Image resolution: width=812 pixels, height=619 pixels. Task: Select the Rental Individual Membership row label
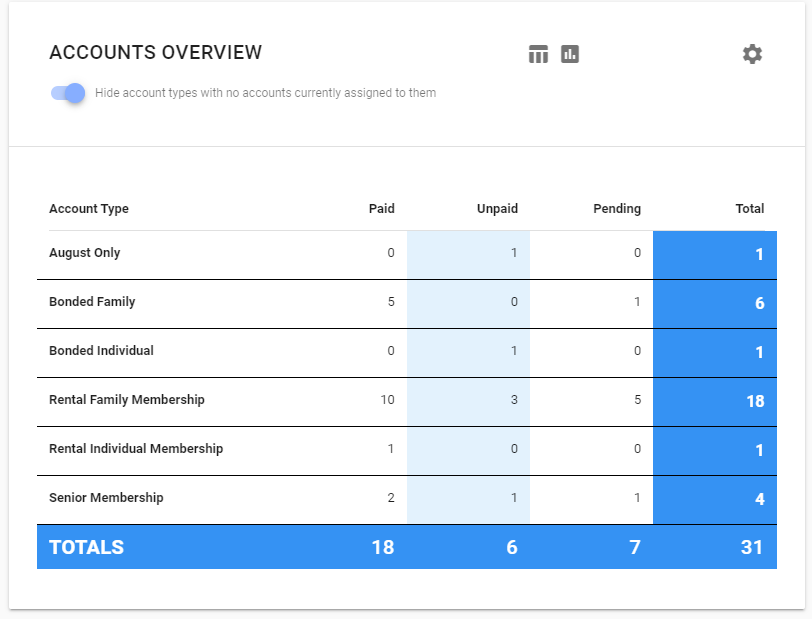coord(136,449)
